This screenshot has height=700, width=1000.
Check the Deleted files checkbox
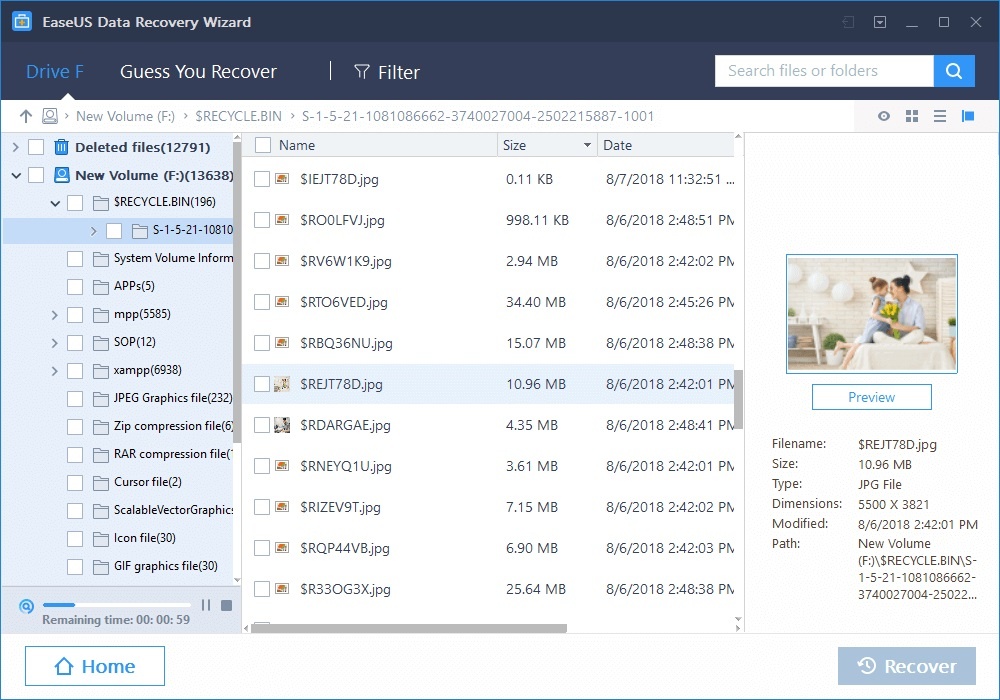(36, 147)
